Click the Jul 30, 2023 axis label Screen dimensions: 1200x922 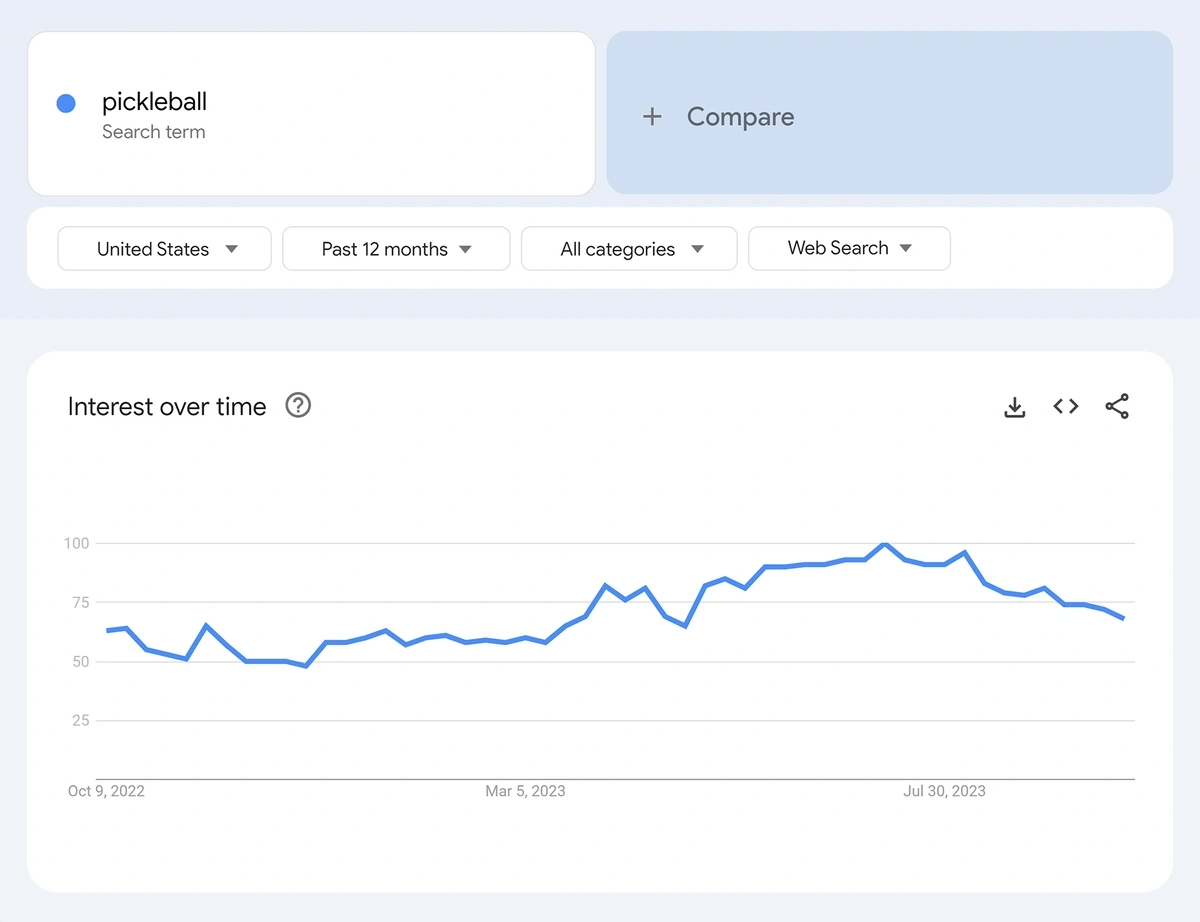(944, 791)
